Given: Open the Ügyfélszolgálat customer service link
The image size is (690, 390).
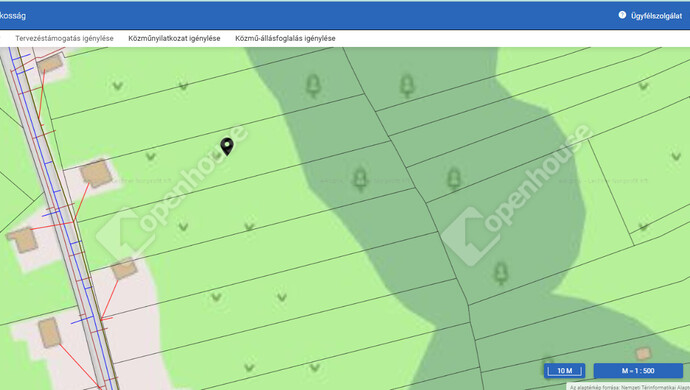Looking at the screenshot, I should coord(656,16).
